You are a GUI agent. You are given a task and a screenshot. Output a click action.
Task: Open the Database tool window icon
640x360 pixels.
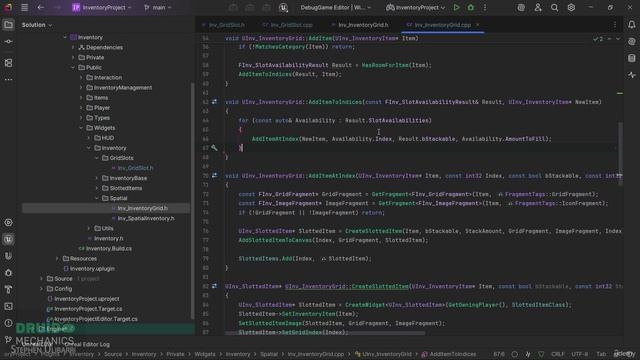(631, 58)
